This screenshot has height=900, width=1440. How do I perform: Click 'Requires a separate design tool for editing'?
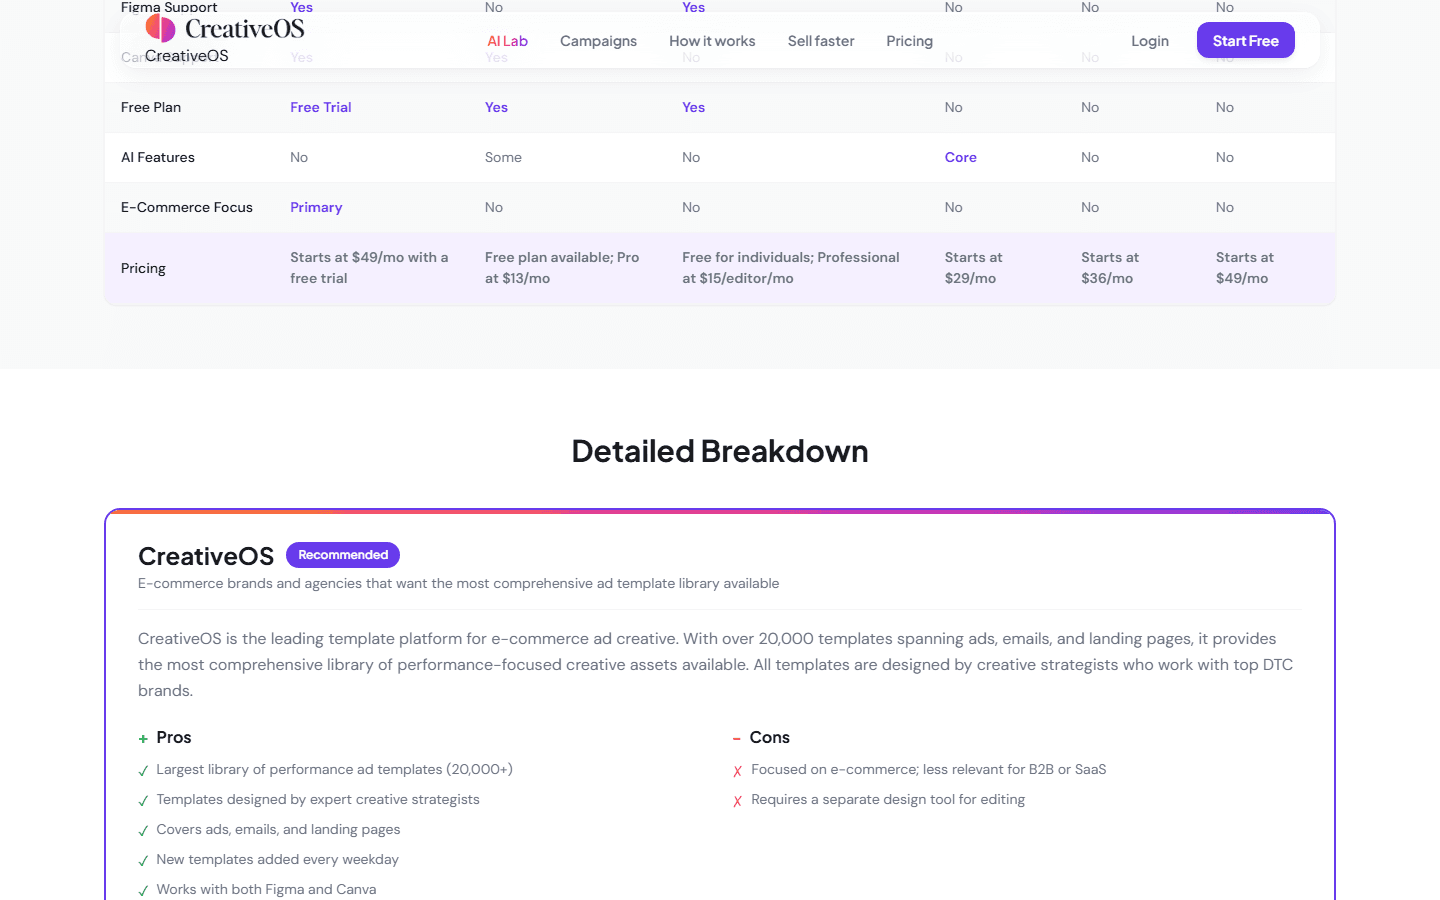[888, 799]
